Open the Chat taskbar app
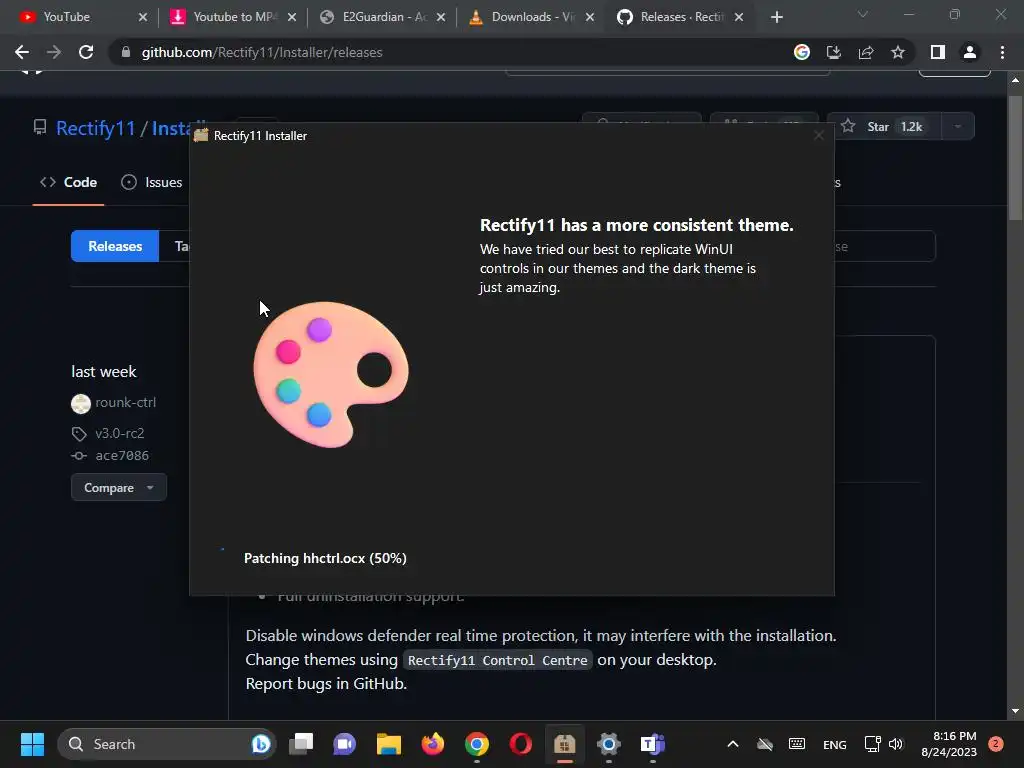Viewport: 1024px width, 768px height. [345, 744]
